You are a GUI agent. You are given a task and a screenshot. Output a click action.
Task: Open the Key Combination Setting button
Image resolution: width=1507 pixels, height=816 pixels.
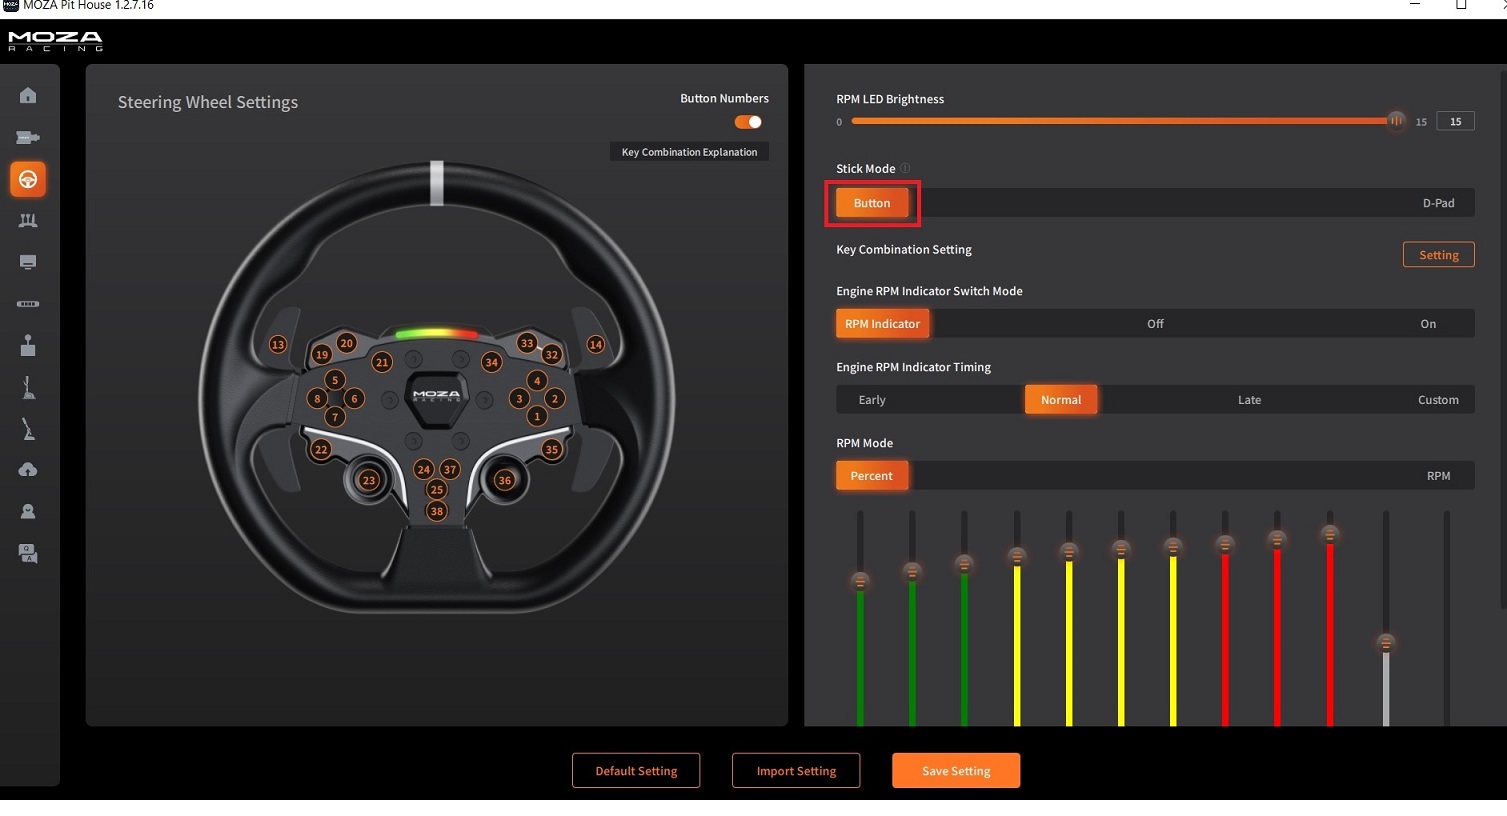(x=1438, y=255)
